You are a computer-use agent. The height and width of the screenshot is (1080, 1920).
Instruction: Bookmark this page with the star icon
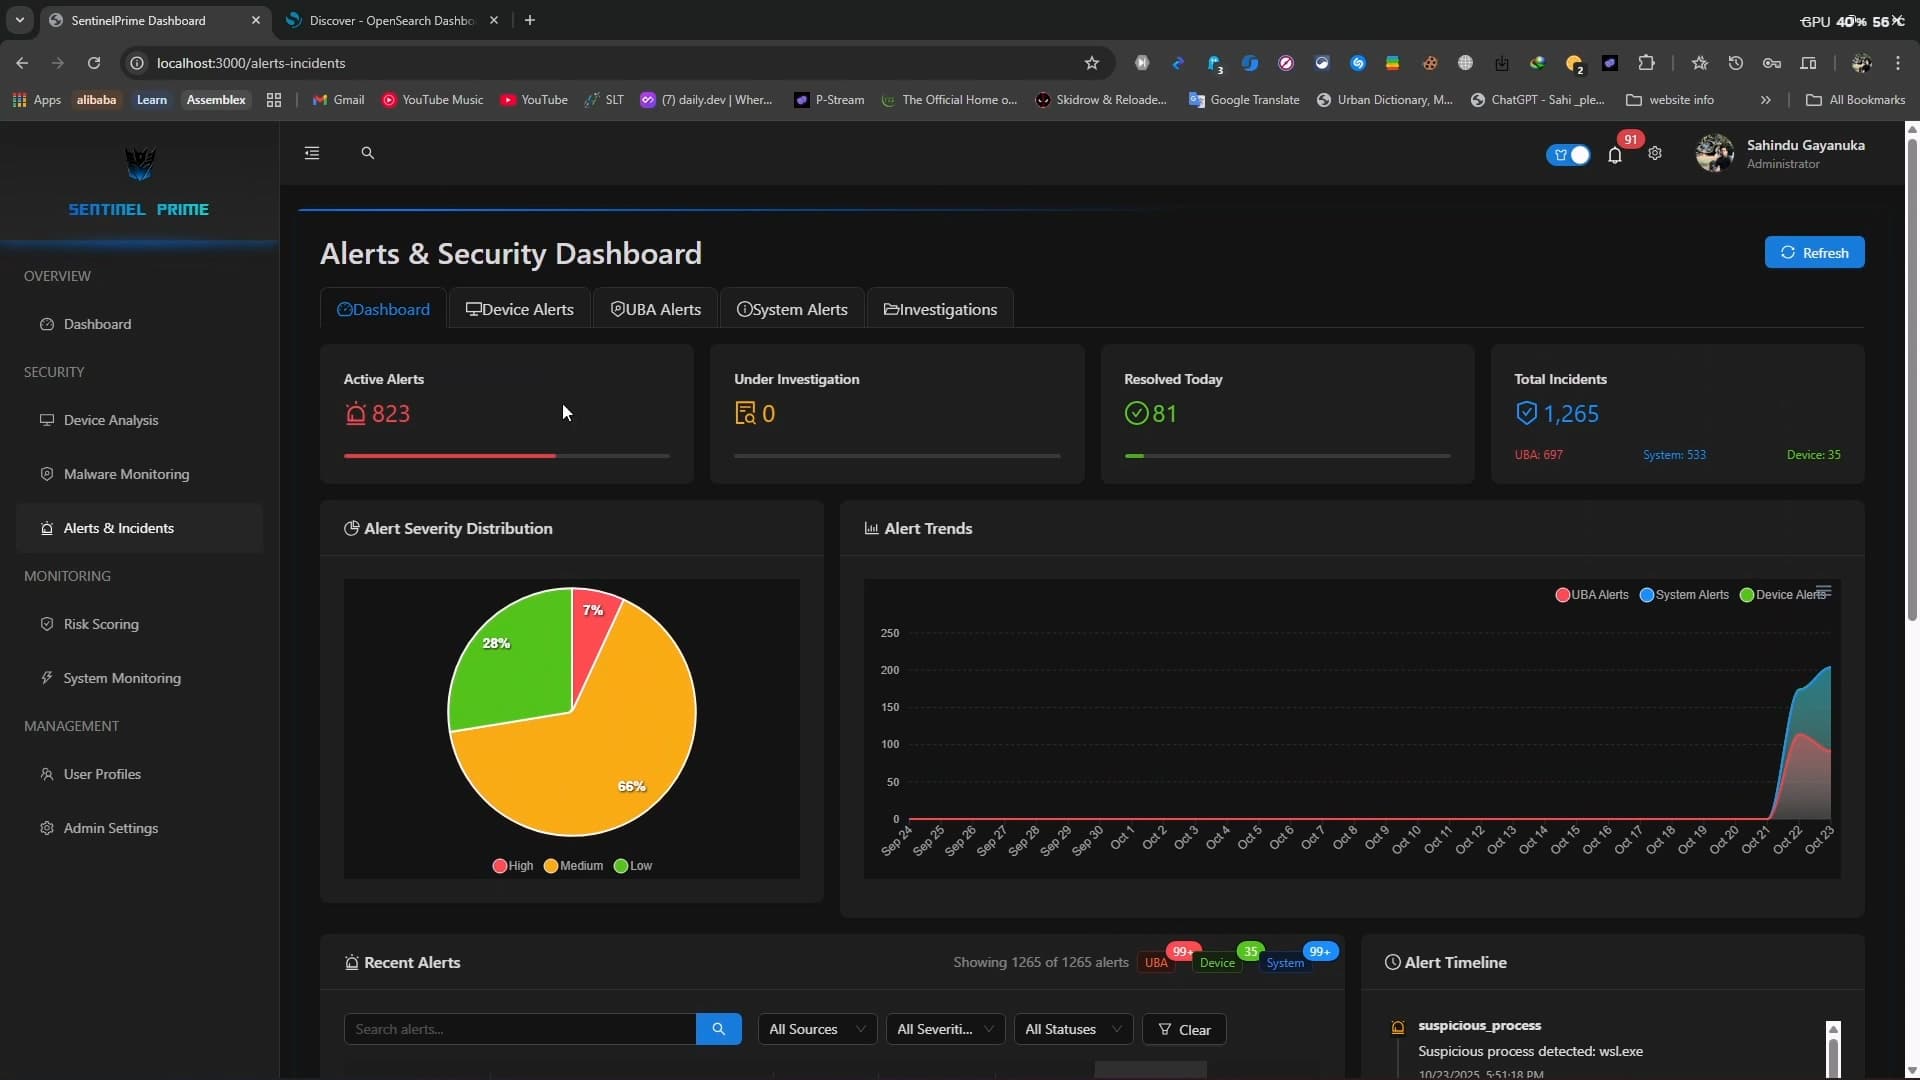click(x=1092, y=63)
